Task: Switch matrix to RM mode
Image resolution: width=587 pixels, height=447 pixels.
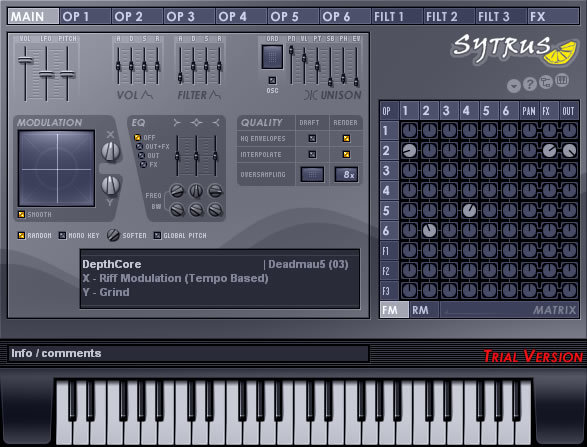Action: [x=424, y=310]
